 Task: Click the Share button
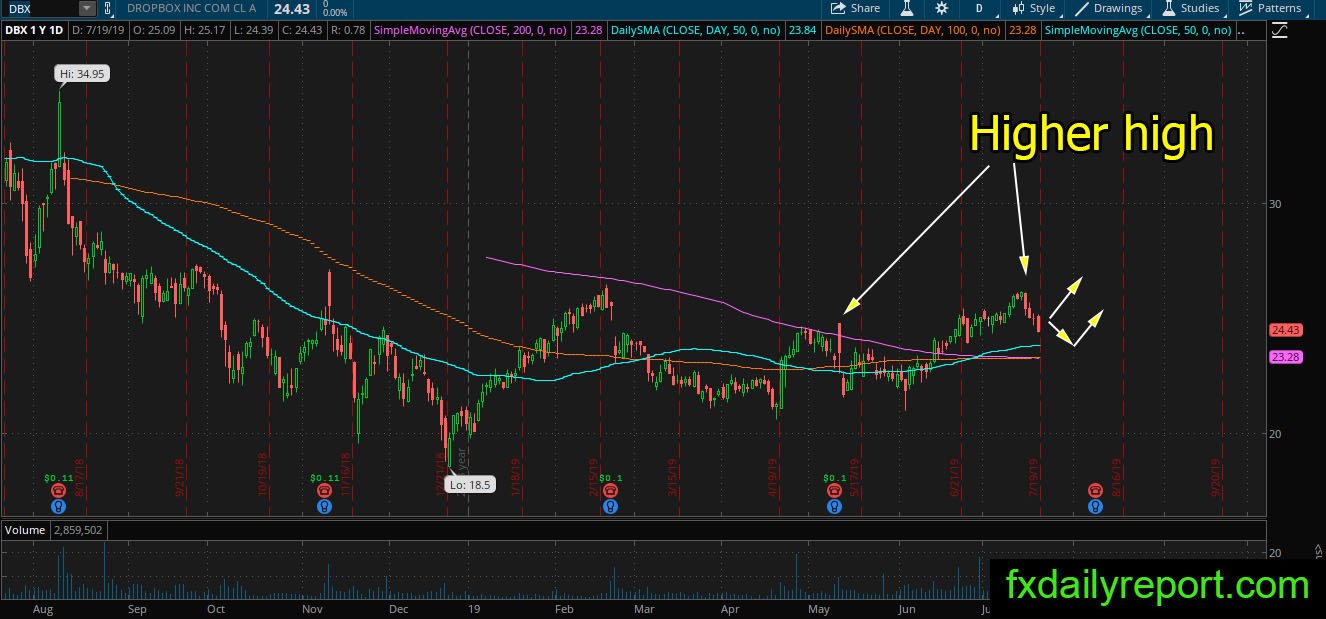coord(856,8)
